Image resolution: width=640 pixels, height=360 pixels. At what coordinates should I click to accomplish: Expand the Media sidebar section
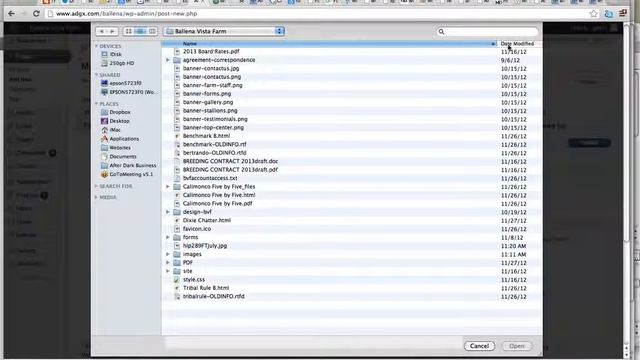[96, 197]
